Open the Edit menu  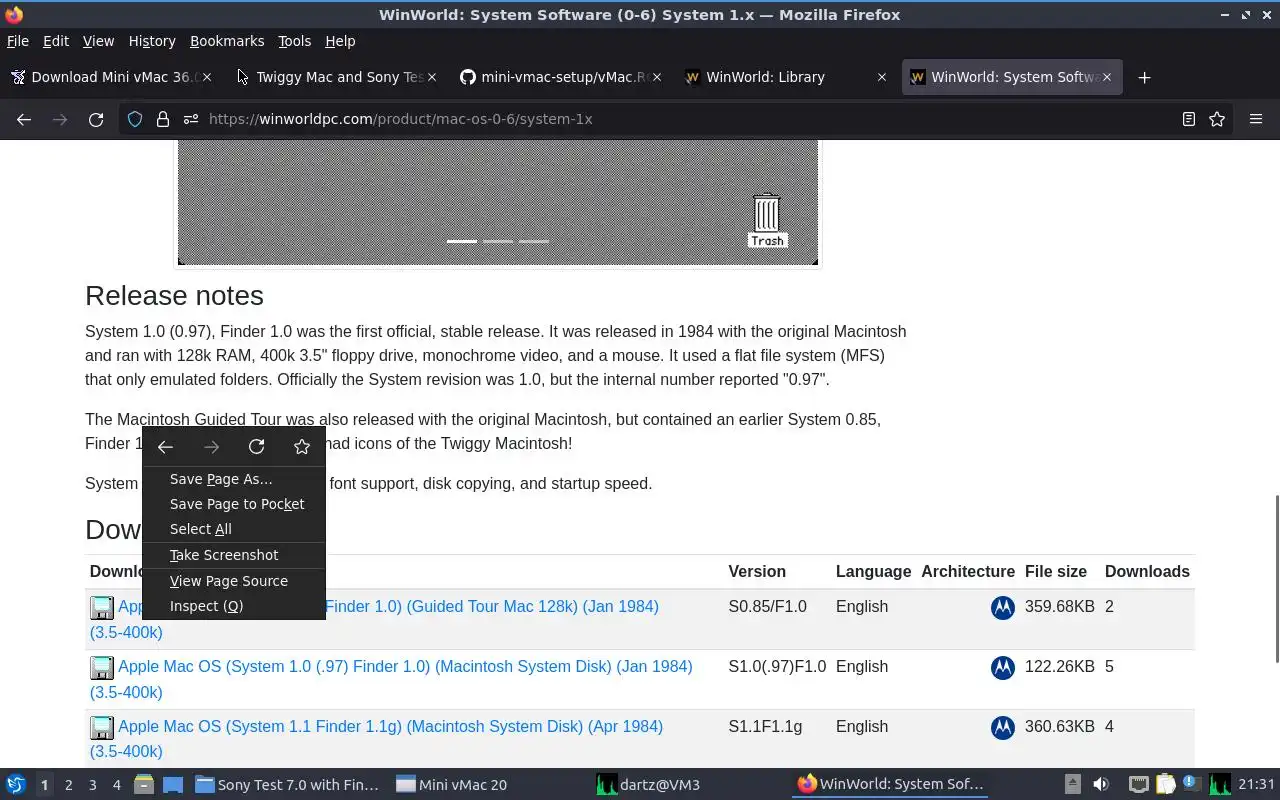(56, 41)
